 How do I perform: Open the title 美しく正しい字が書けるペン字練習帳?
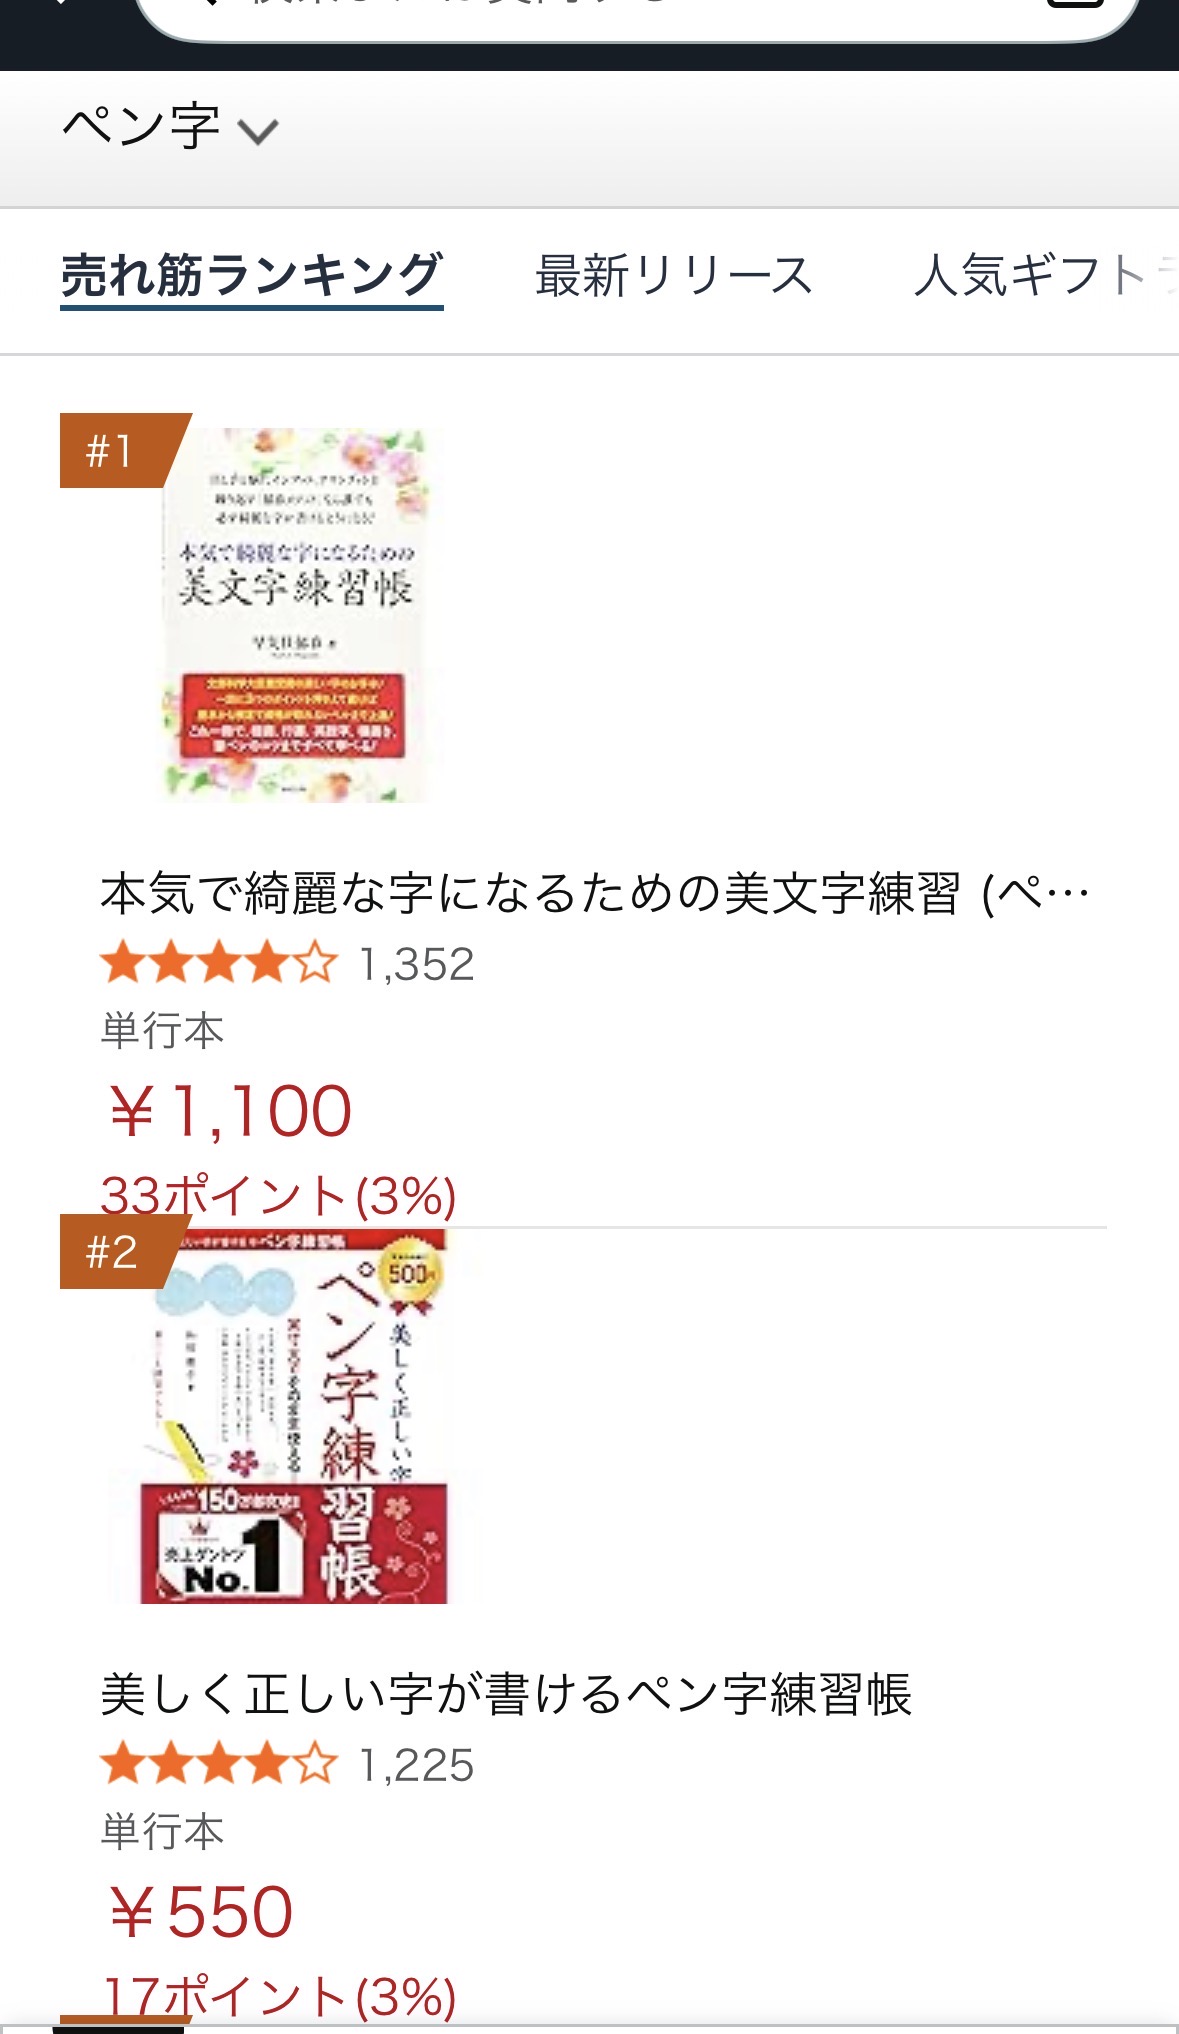click(x=506, y=1694)
